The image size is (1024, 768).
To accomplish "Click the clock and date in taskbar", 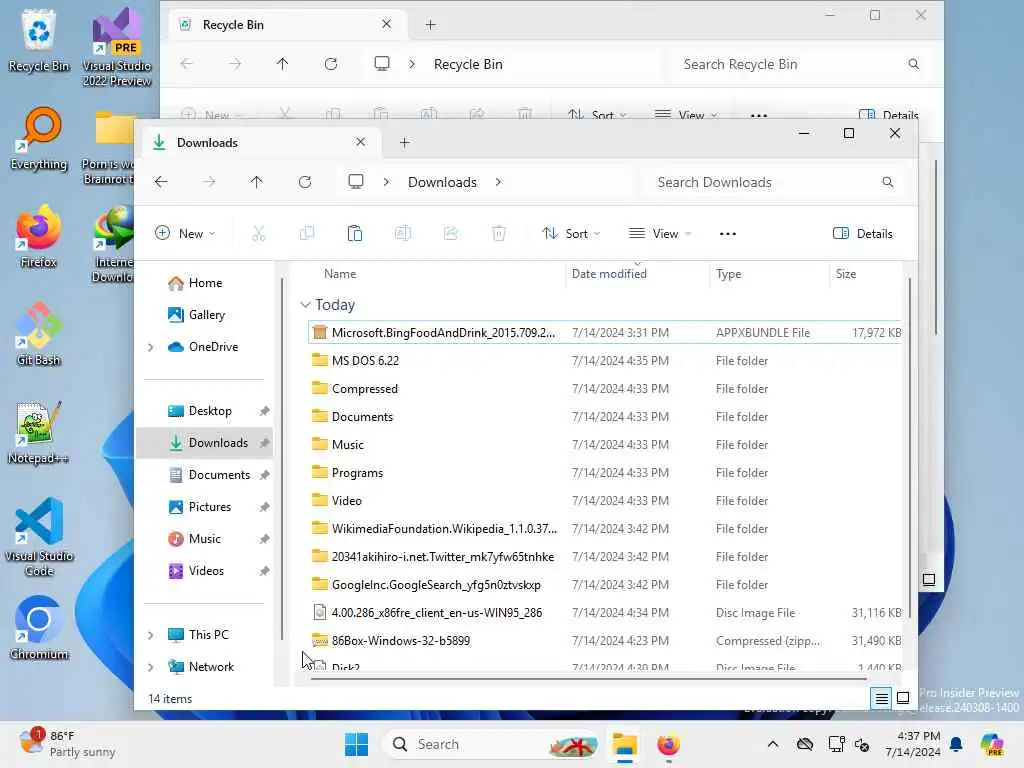I will click(912, 744).
